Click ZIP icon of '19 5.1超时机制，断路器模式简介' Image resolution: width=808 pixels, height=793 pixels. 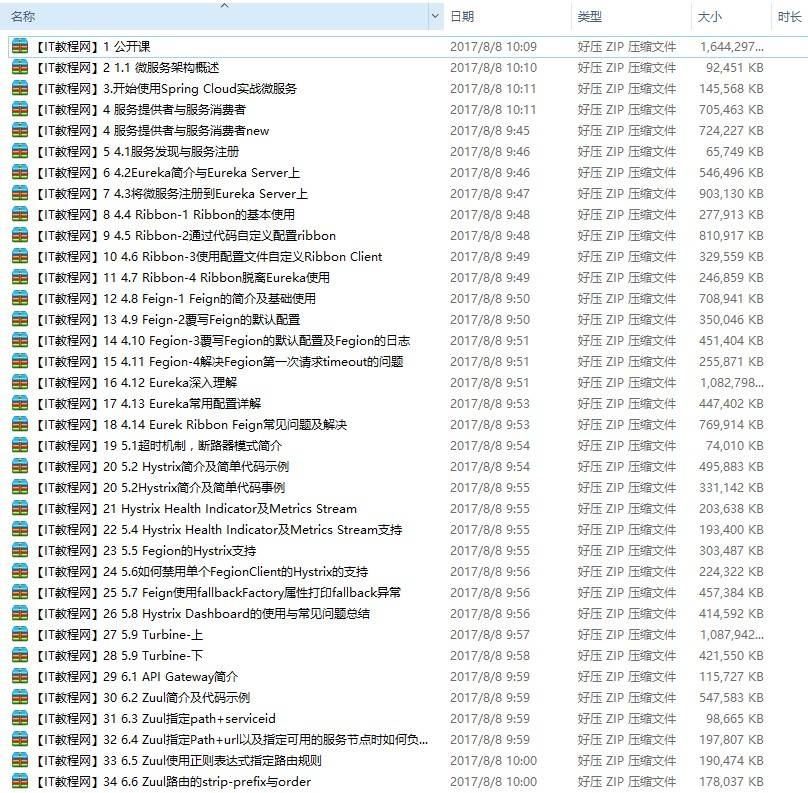click(x=20, y=446)
